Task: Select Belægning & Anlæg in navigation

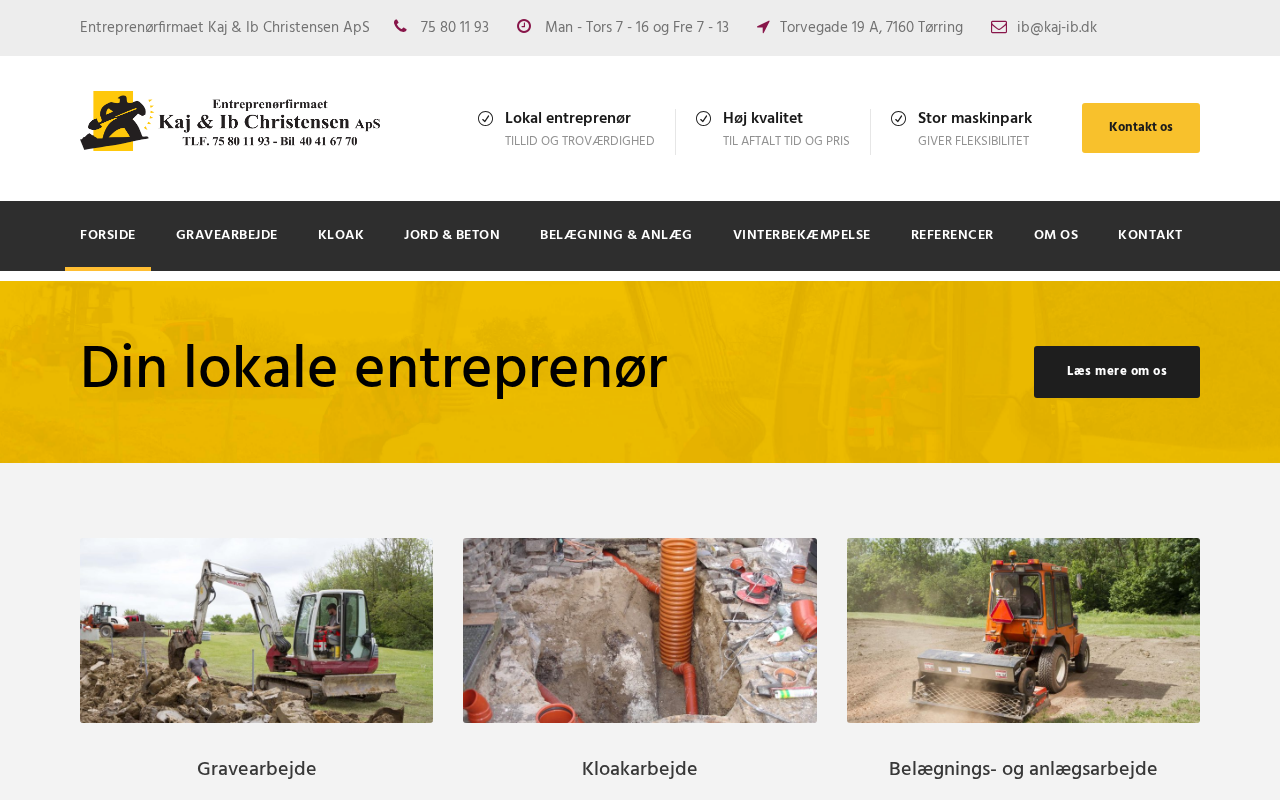Action: point(616,236)
